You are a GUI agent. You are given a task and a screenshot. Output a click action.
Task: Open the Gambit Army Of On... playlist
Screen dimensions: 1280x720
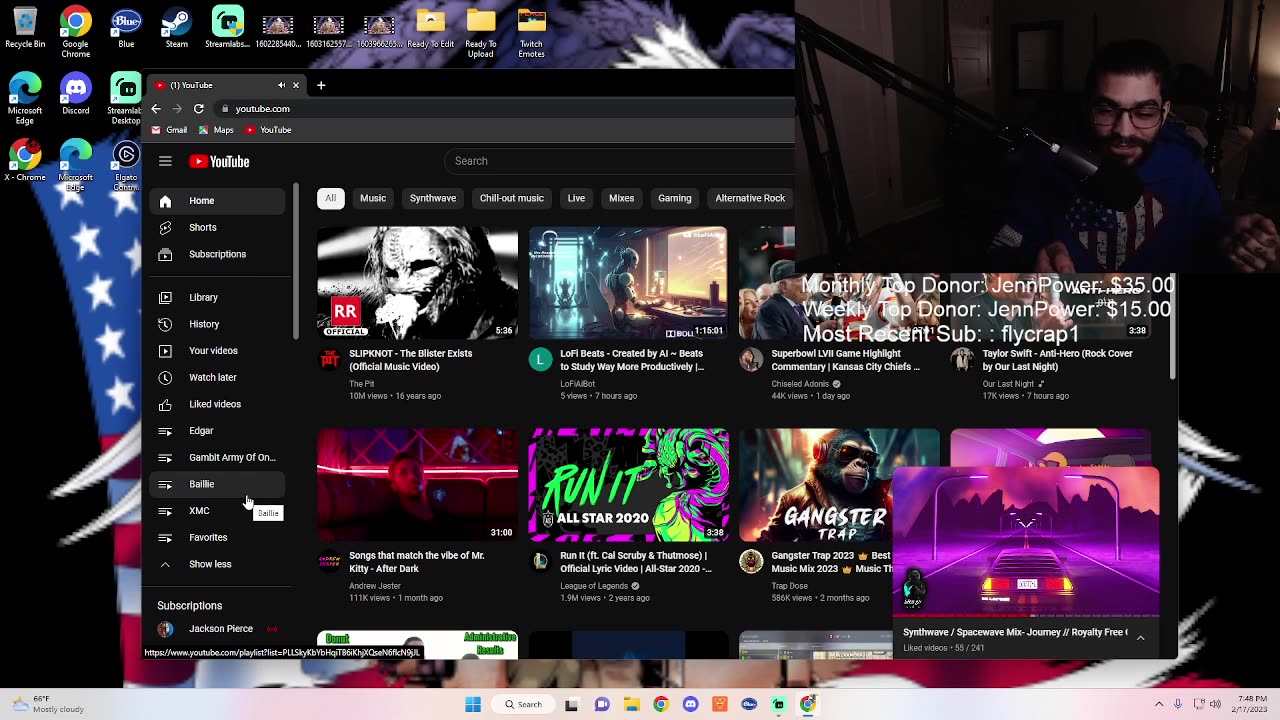217,457
